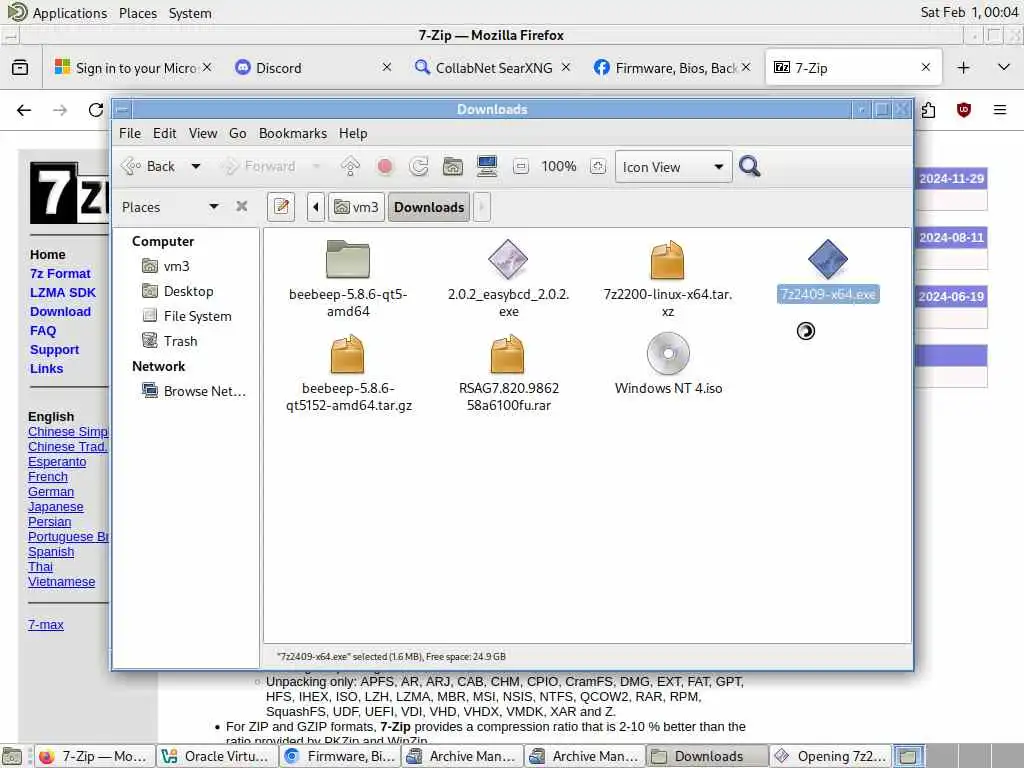Select File System in the sidebar
Viewport: 1024px width, 768px height.
point(187,316)
